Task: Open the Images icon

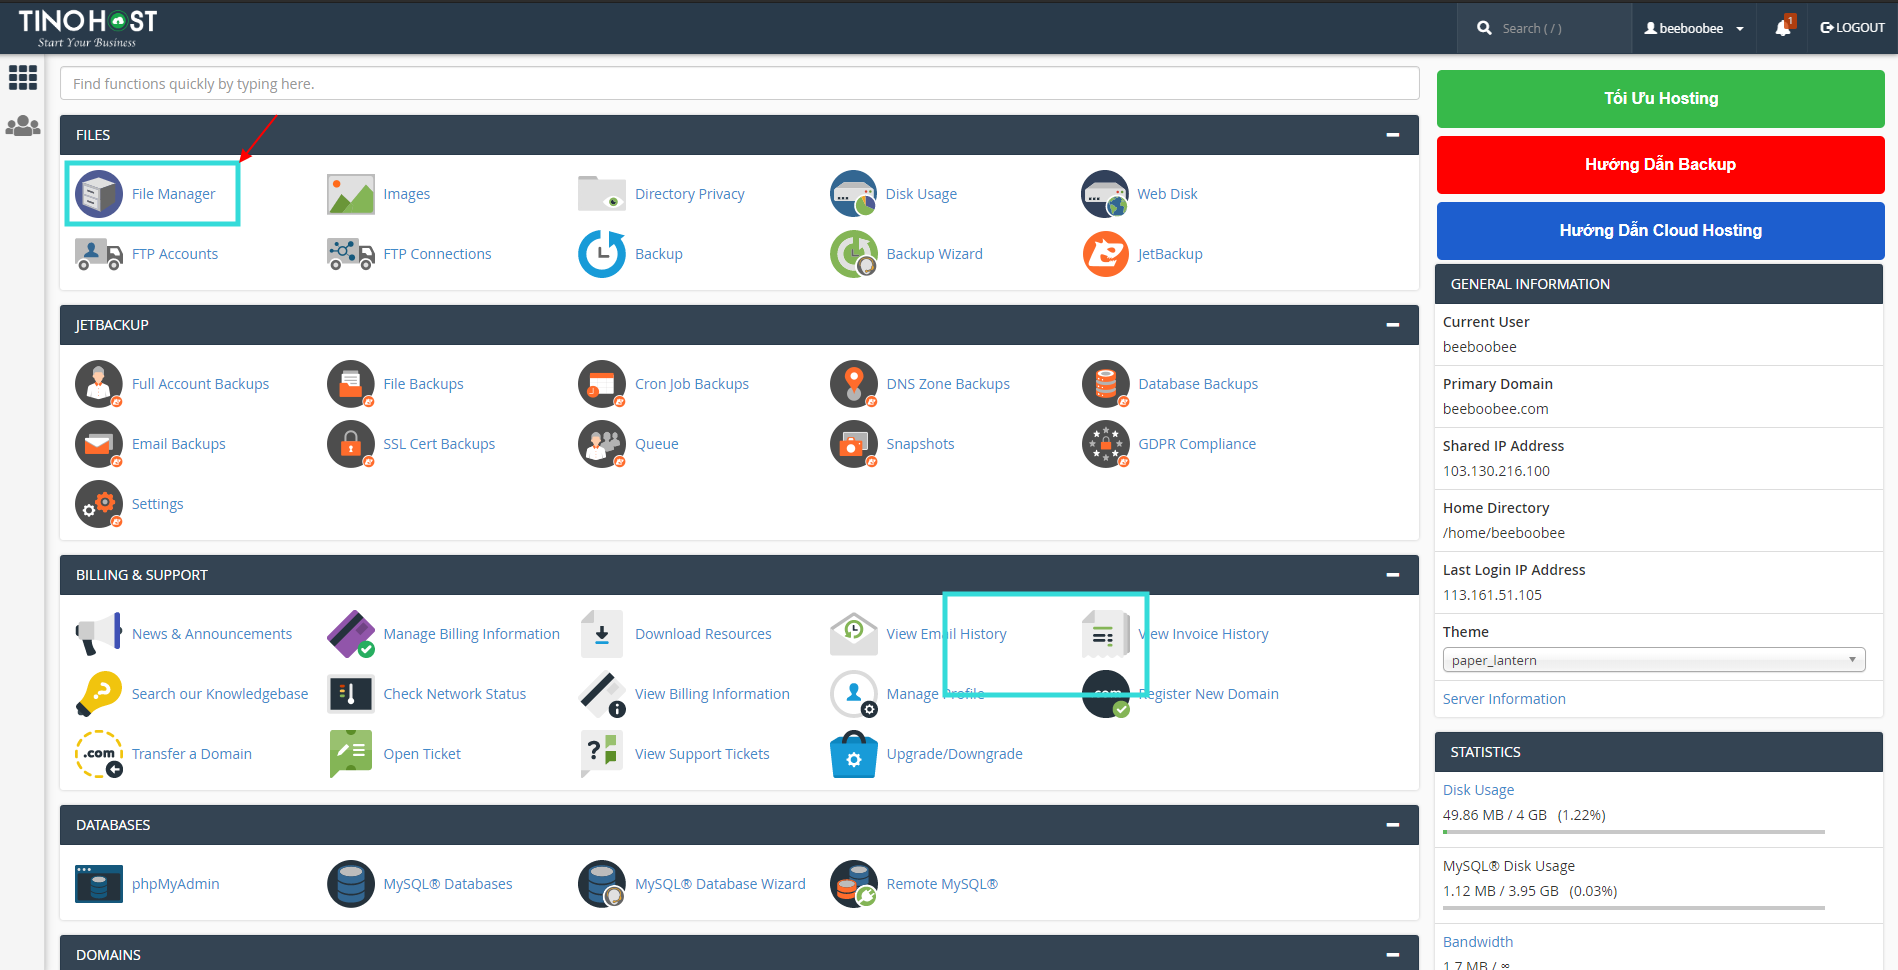Action: point(351,194)
